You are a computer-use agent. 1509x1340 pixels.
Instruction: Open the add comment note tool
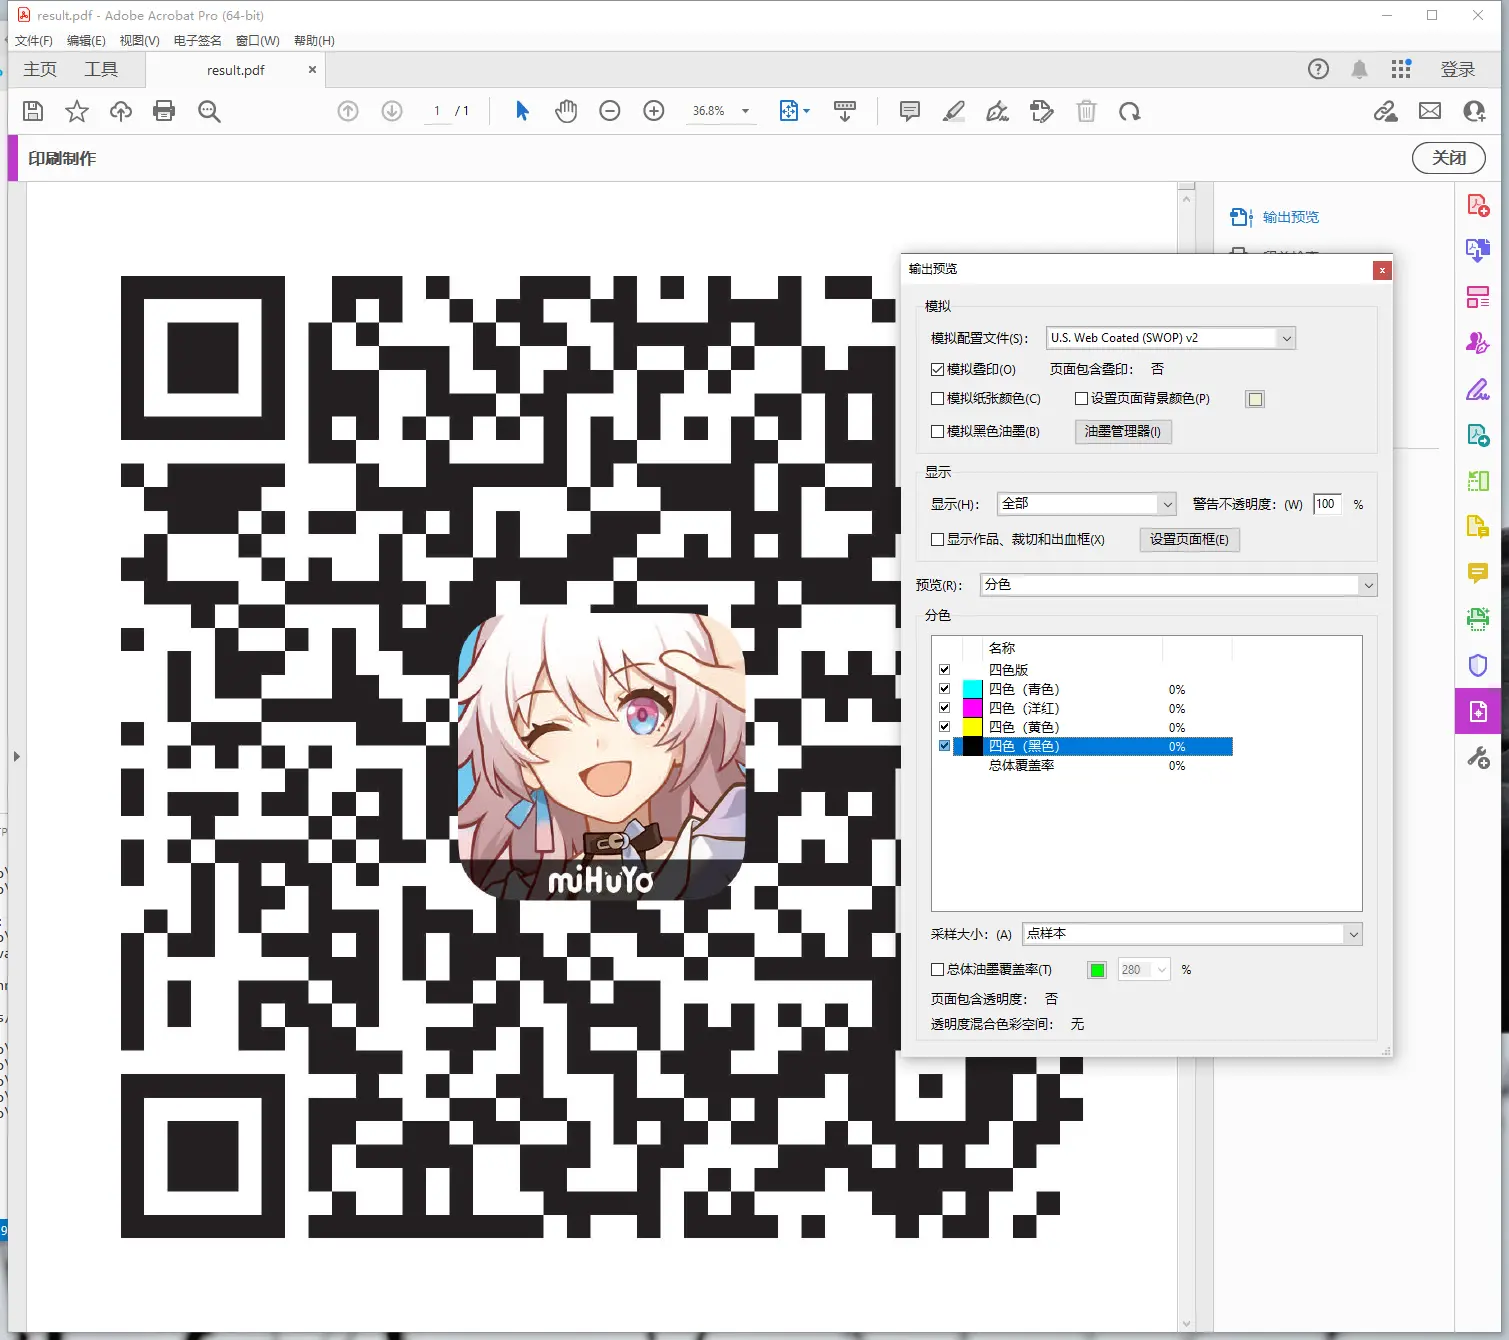909,111
